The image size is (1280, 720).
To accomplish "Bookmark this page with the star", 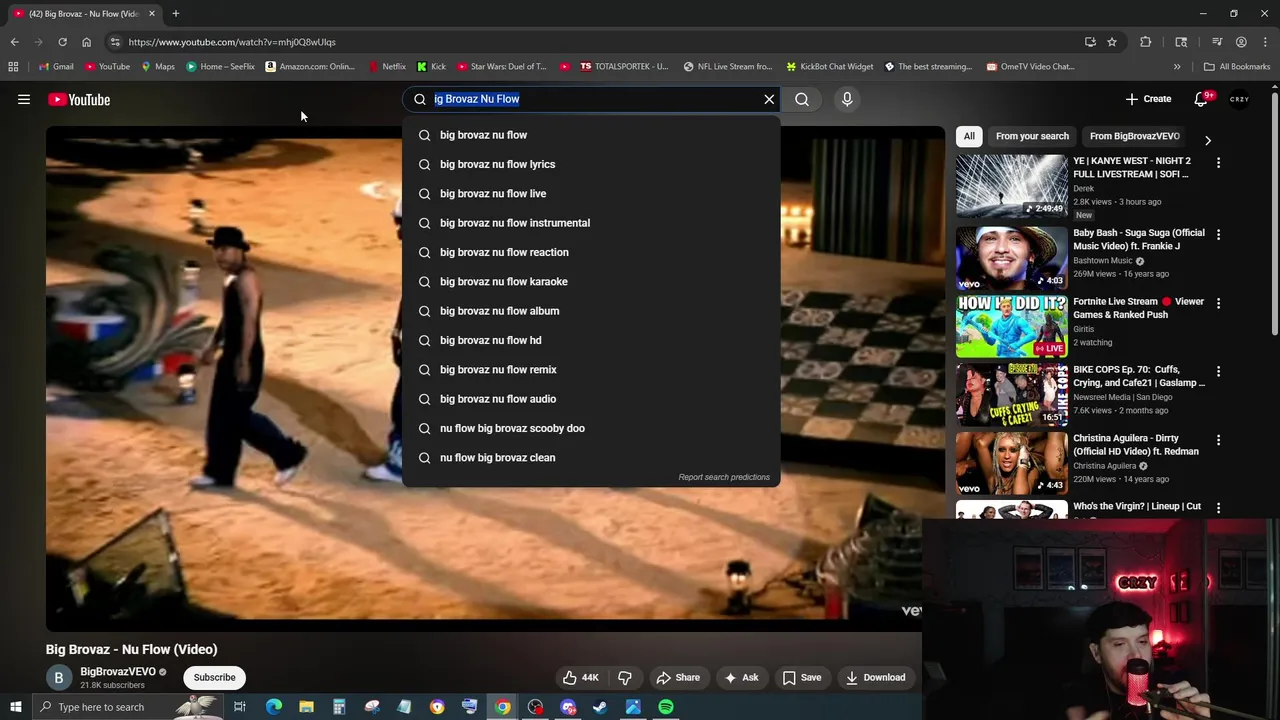I will point(1111,42).
